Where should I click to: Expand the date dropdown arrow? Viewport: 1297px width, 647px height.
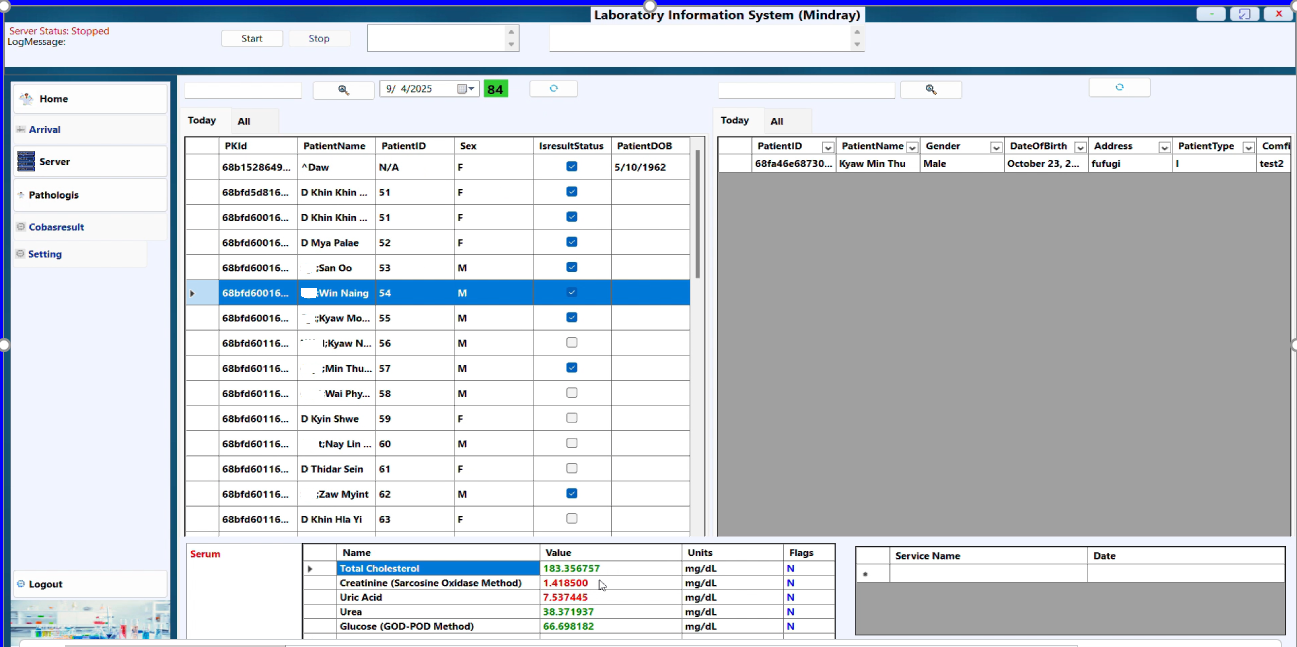[x=472, y=89]
